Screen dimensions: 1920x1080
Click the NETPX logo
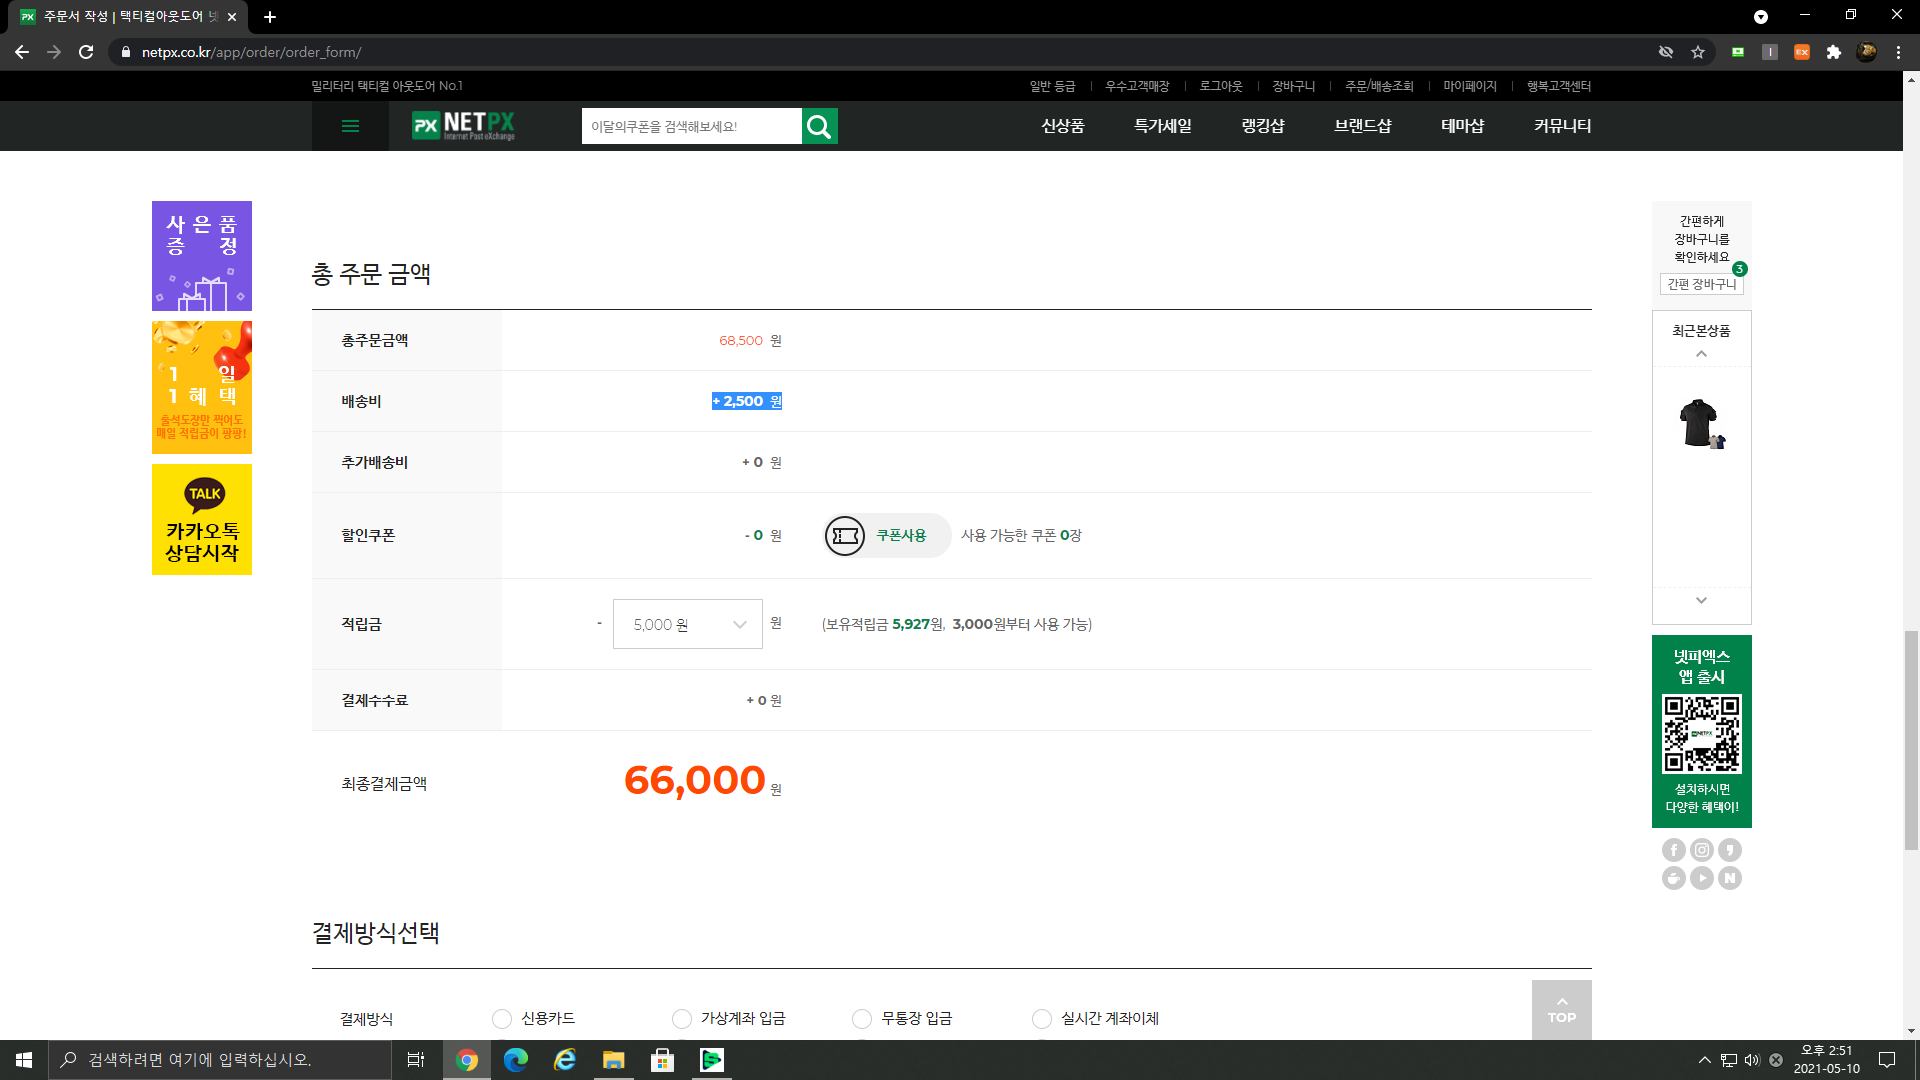pos(464,126)
